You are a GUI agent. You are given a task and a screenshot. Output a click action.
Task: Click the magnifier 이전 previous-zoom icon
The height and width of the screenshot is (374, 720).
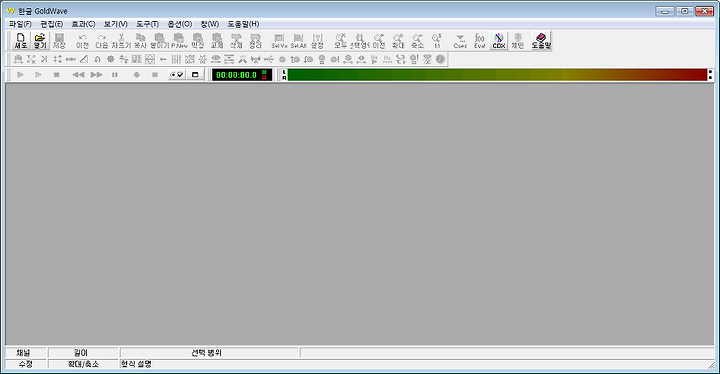[x=379, y=41]
